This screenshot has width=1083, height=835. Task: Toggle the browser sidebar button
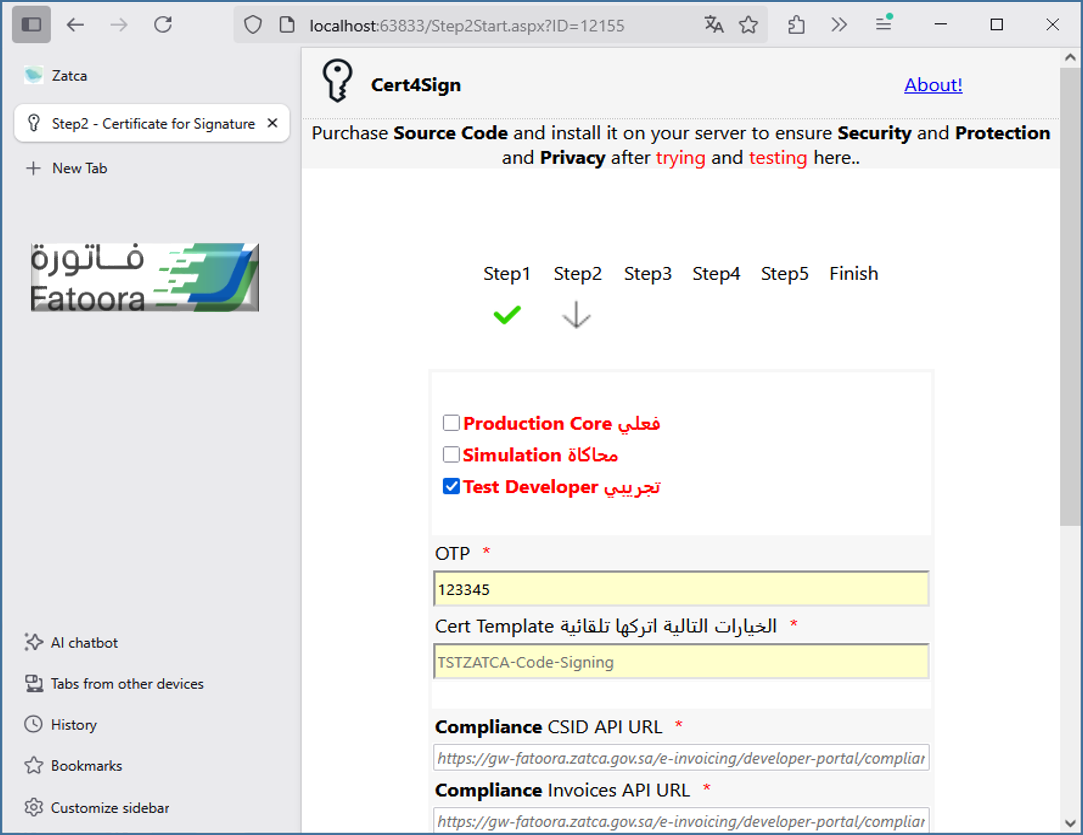pos(31,25)
